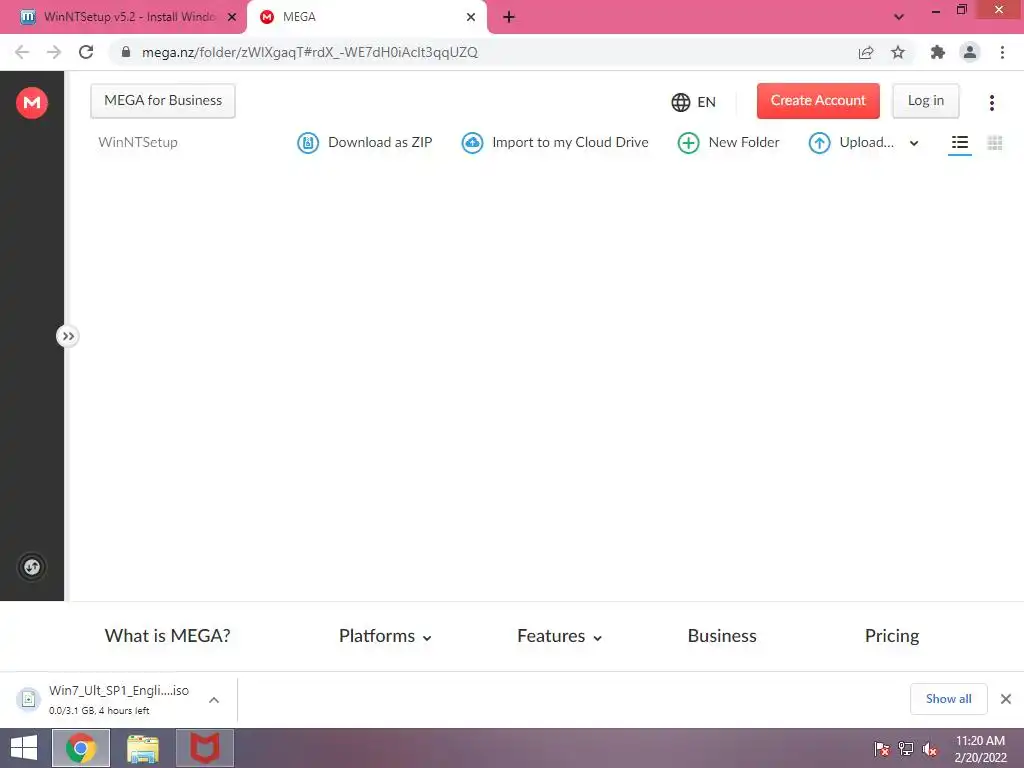1024x768 pixels.
Task: Open the taskbar clock showing 11:20 AM
Action: [980, 749]
